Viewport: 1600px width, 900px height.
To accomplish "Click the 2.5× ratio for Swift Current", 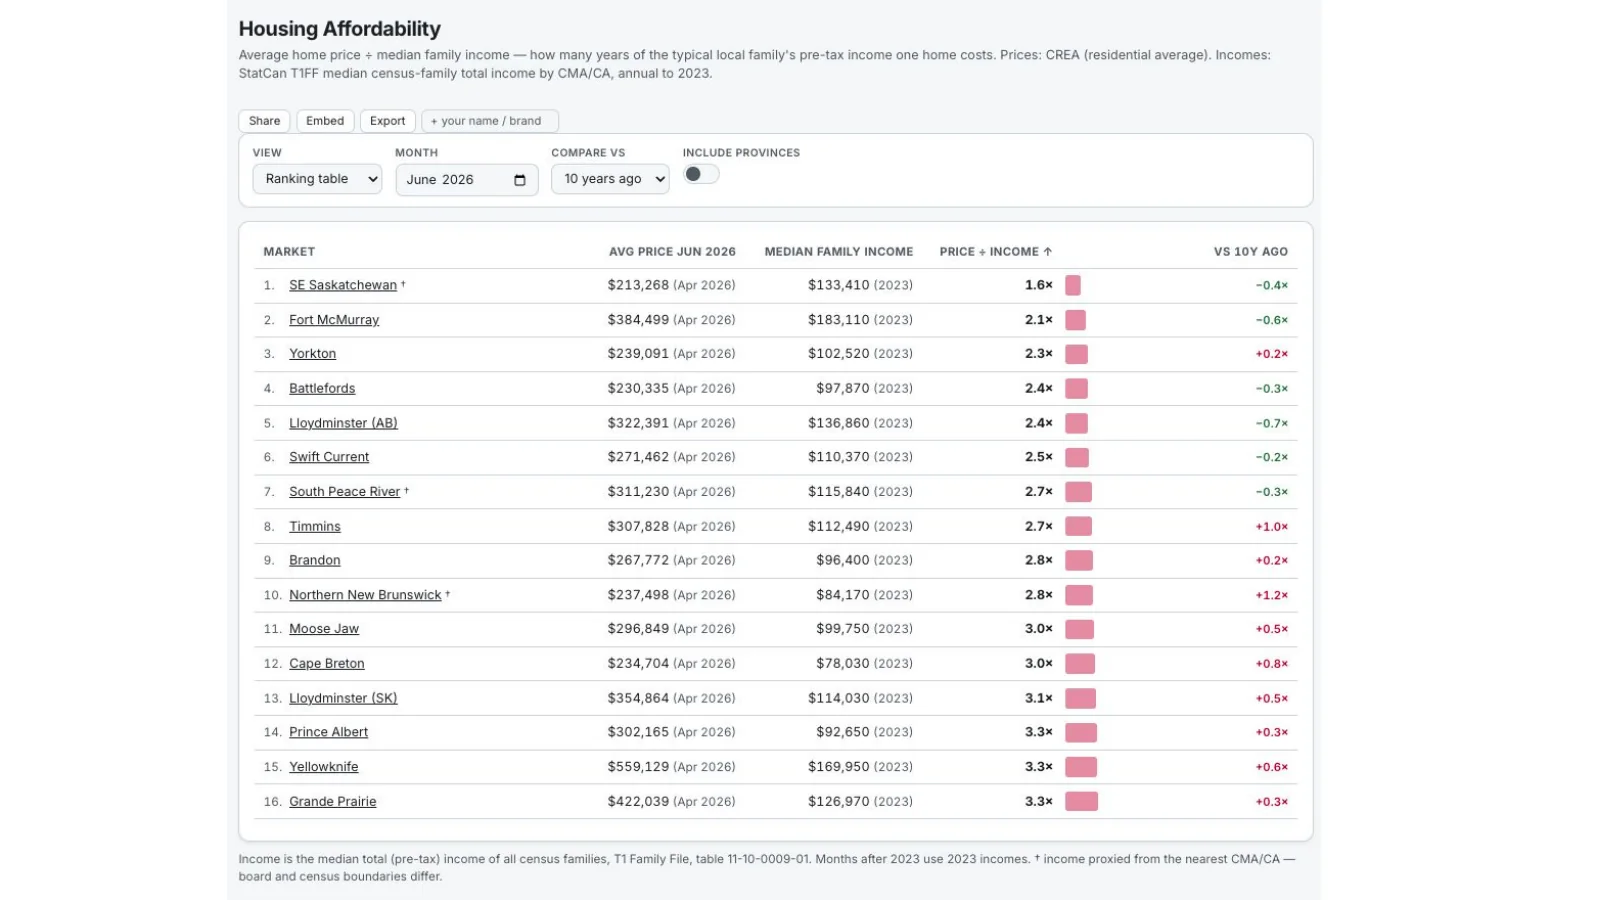I will click(1039, 457).
